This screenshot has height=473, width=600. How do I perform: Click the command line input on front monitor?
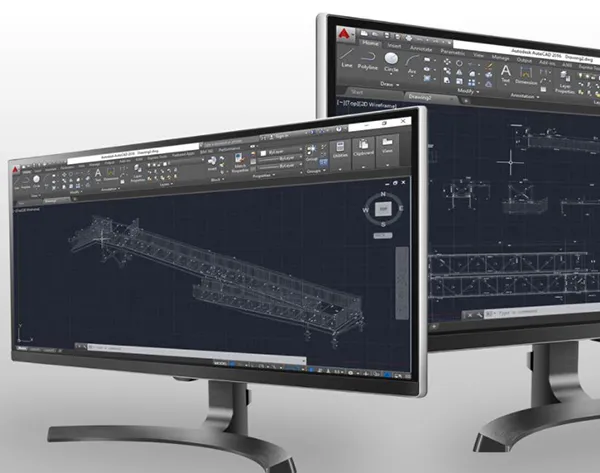[195, 352]
